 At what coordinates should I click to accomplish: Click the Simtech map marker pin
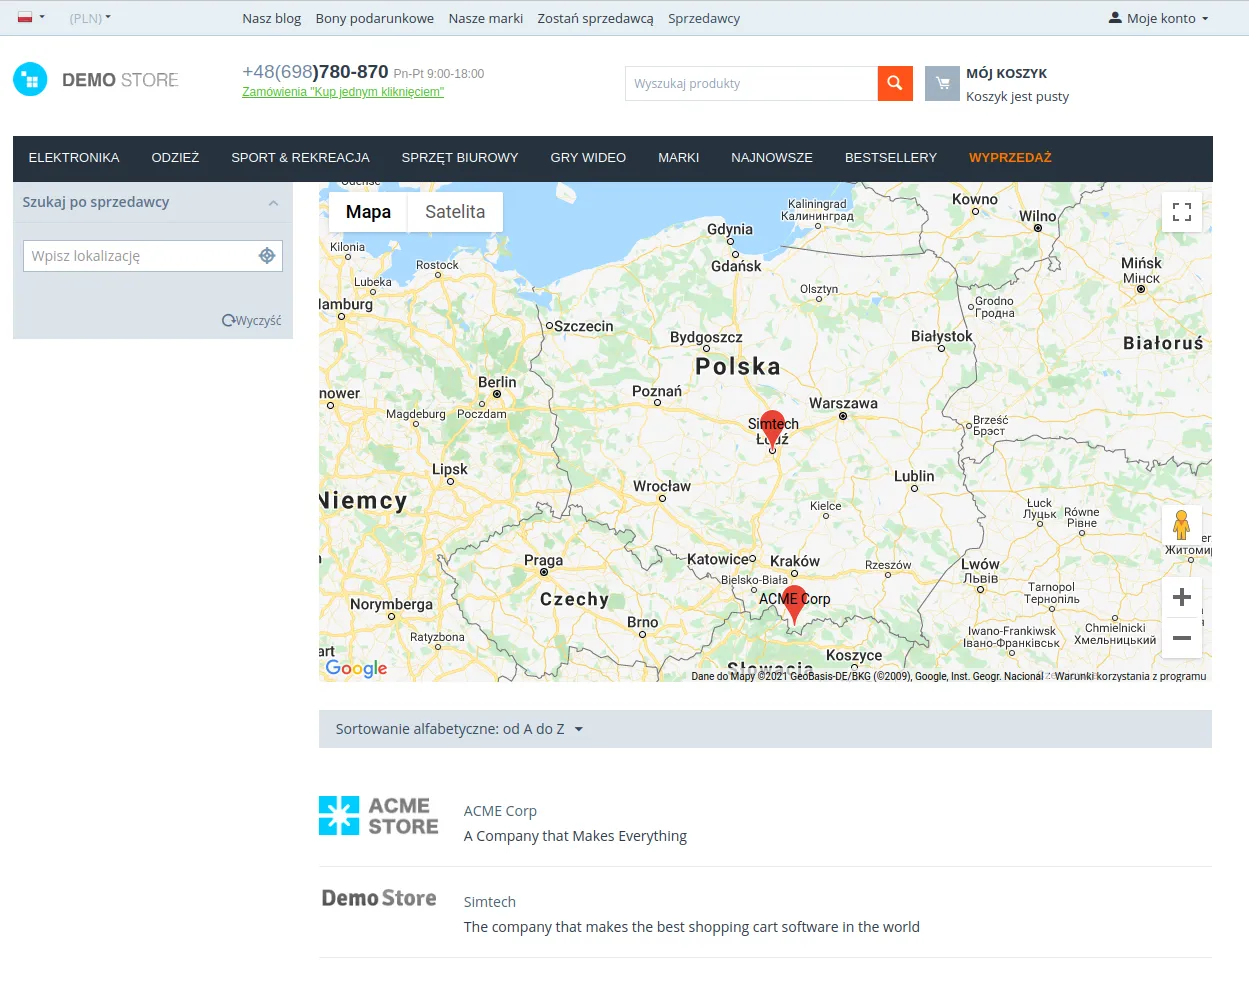(x=772, y=430)
